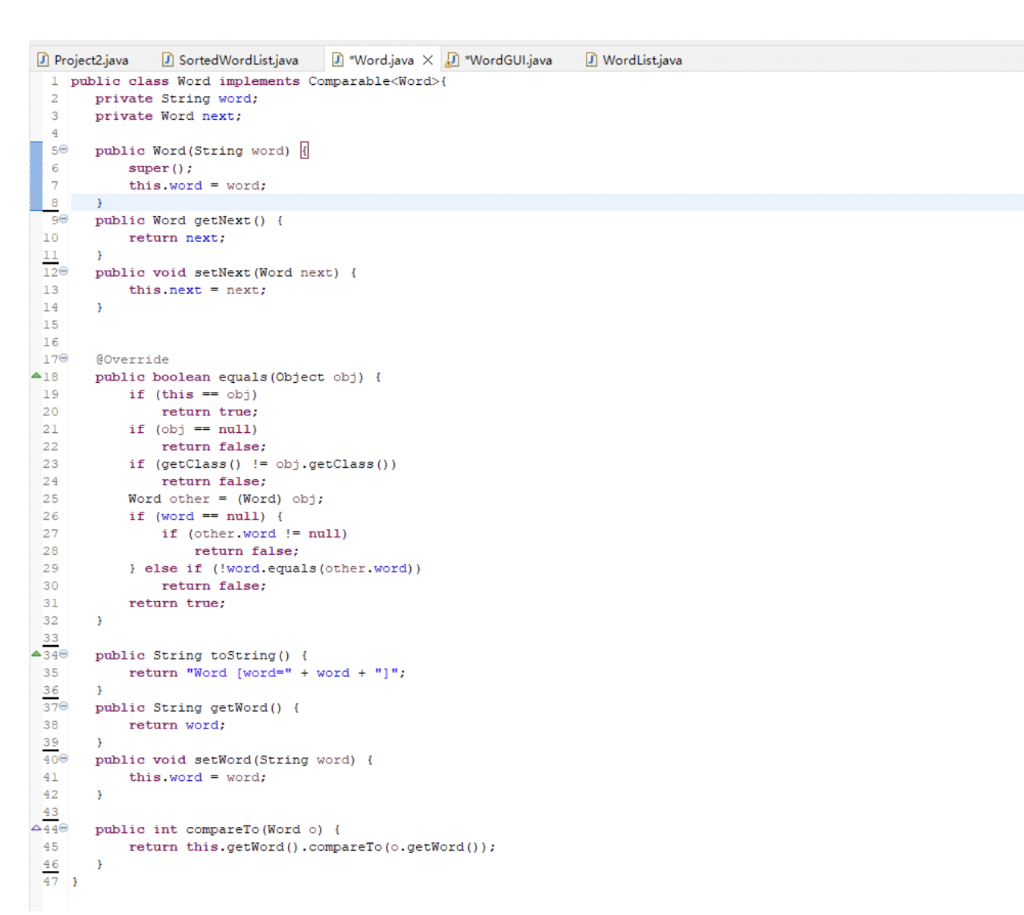
Task: Click 'compareTo(o.getWord())' on line 45
Action: coord(398,847)
